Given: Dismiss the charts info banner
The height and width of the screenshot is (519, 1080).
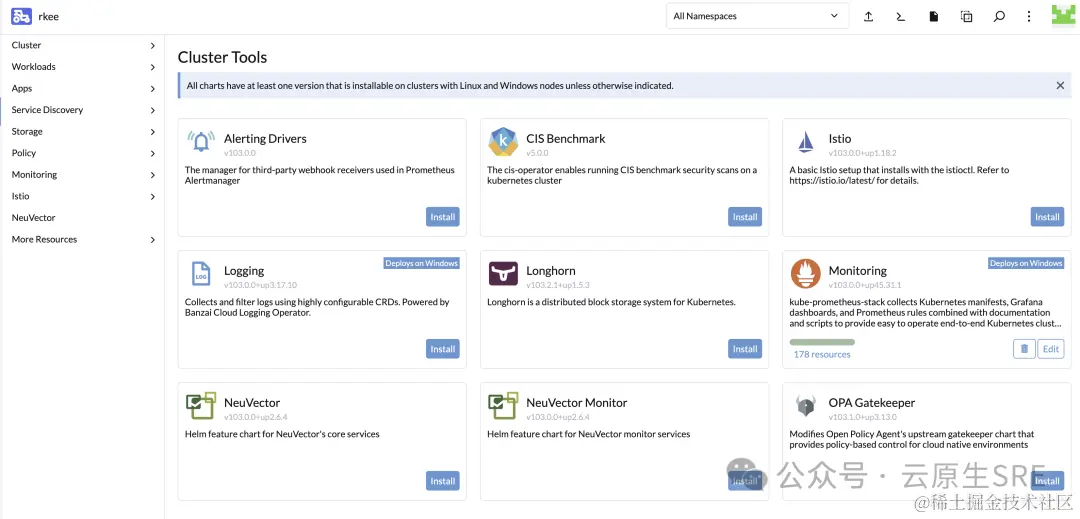Looking at the screenshot, I should tap(1060, 86).
